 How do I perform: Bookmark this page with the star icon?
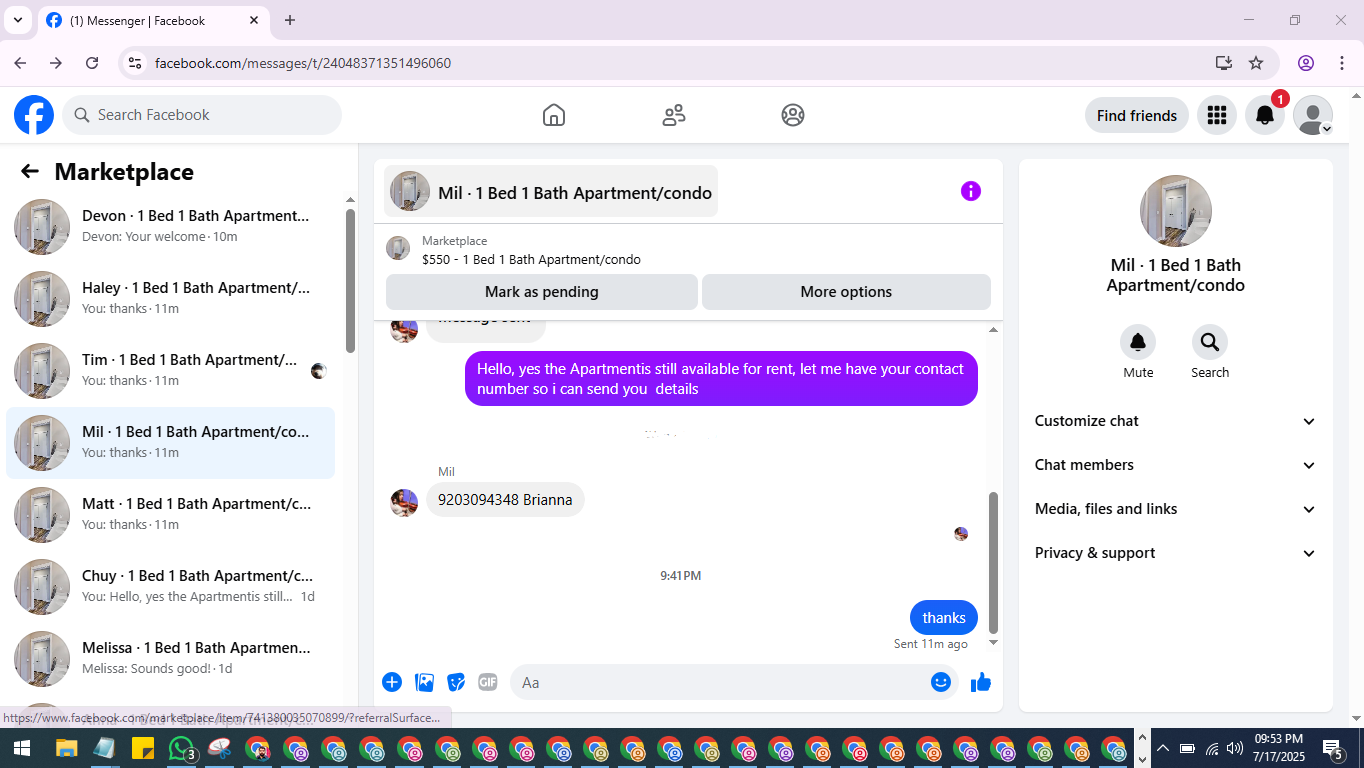coord(1256,63)
